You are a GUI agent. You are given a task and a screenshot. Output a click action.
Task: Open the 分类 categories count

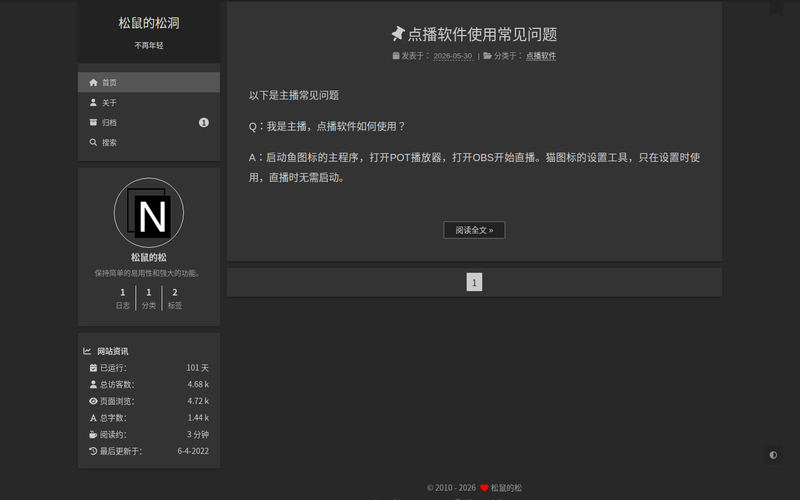[x=149, y=298]
